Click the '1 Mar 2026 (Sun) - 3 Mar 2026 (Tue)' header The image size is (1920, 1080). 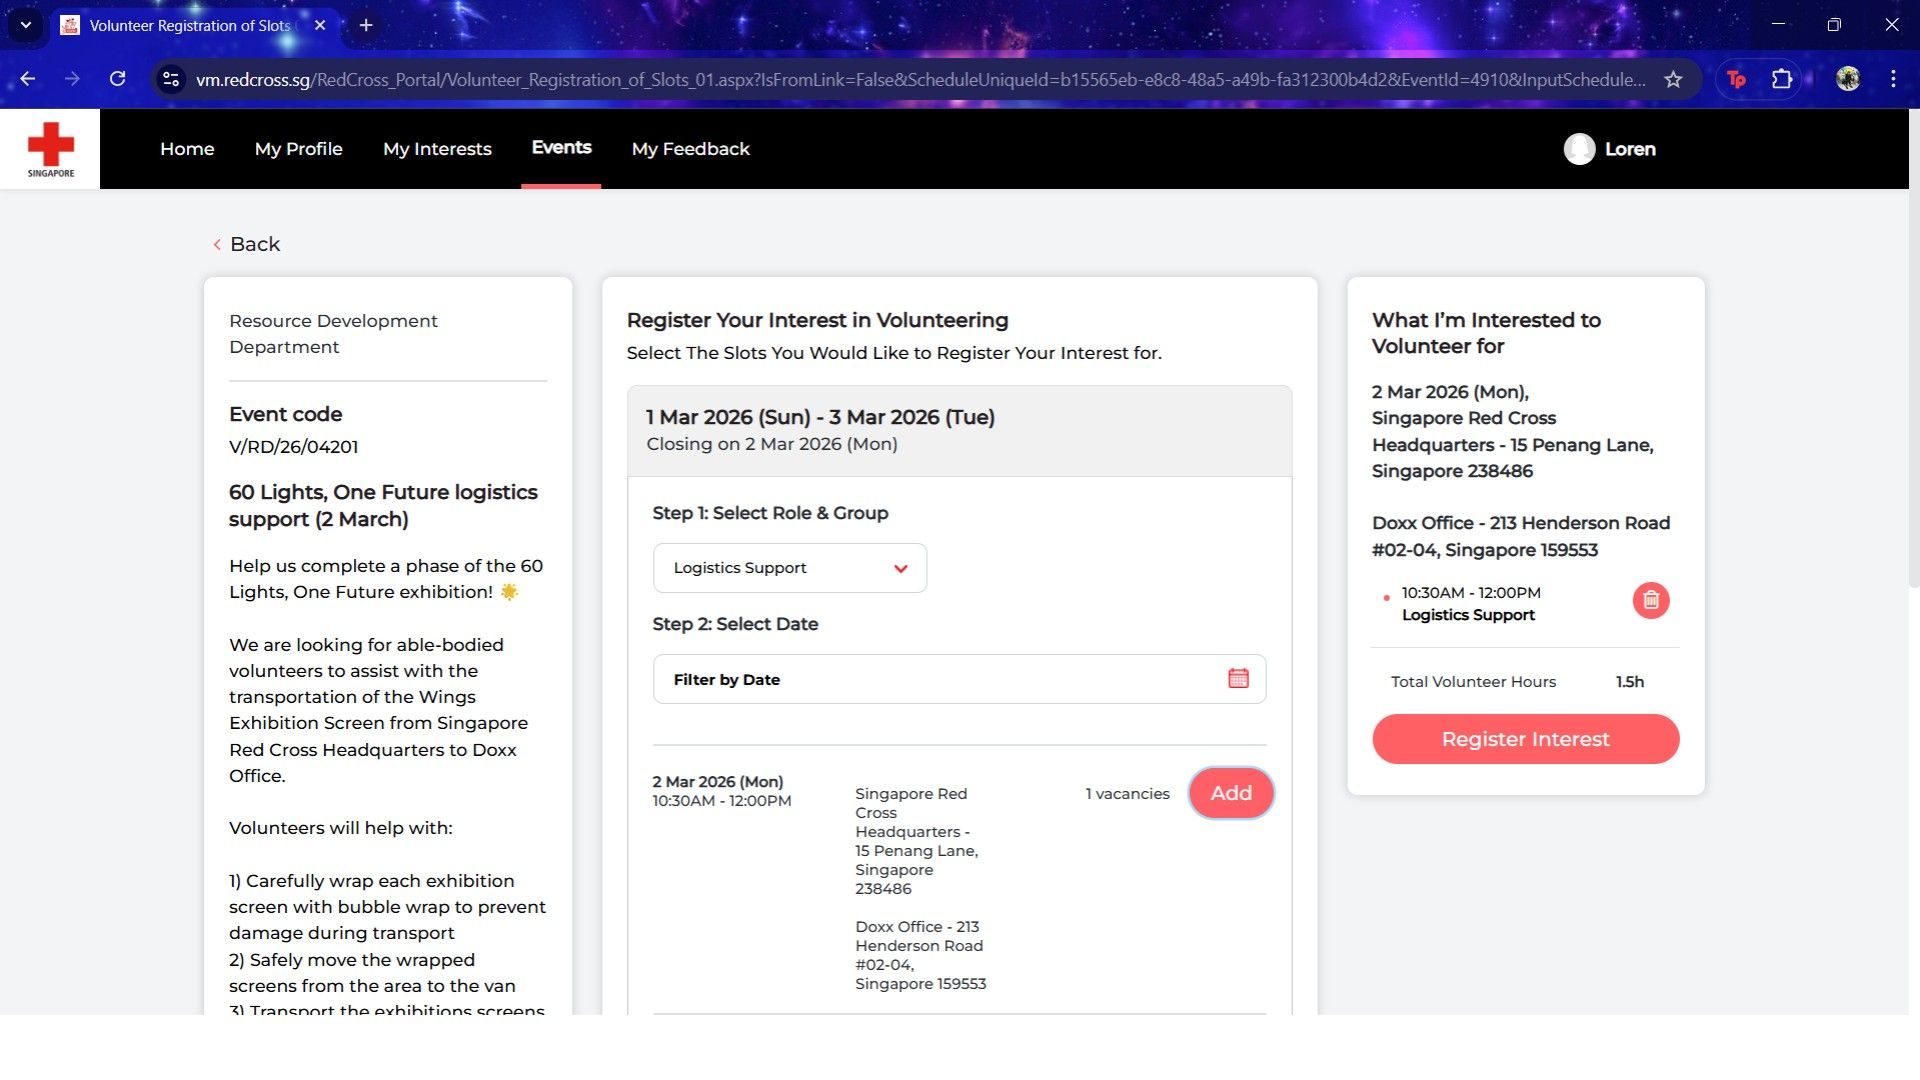[820, 417]
